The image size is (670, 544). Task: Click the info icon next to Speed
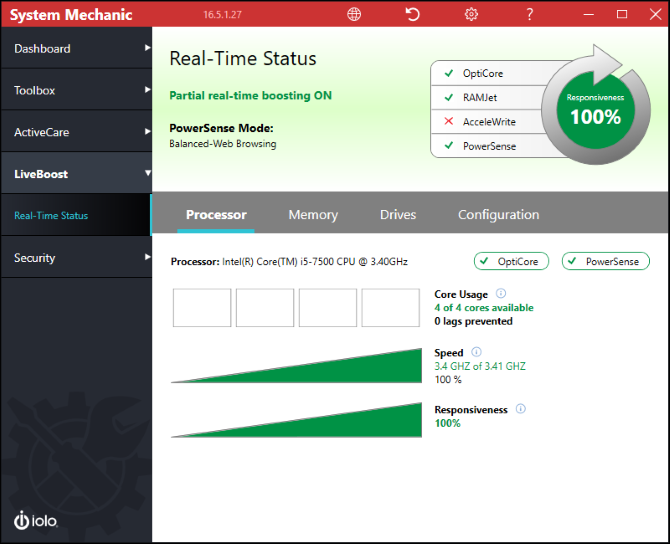(x=476, y=352)
